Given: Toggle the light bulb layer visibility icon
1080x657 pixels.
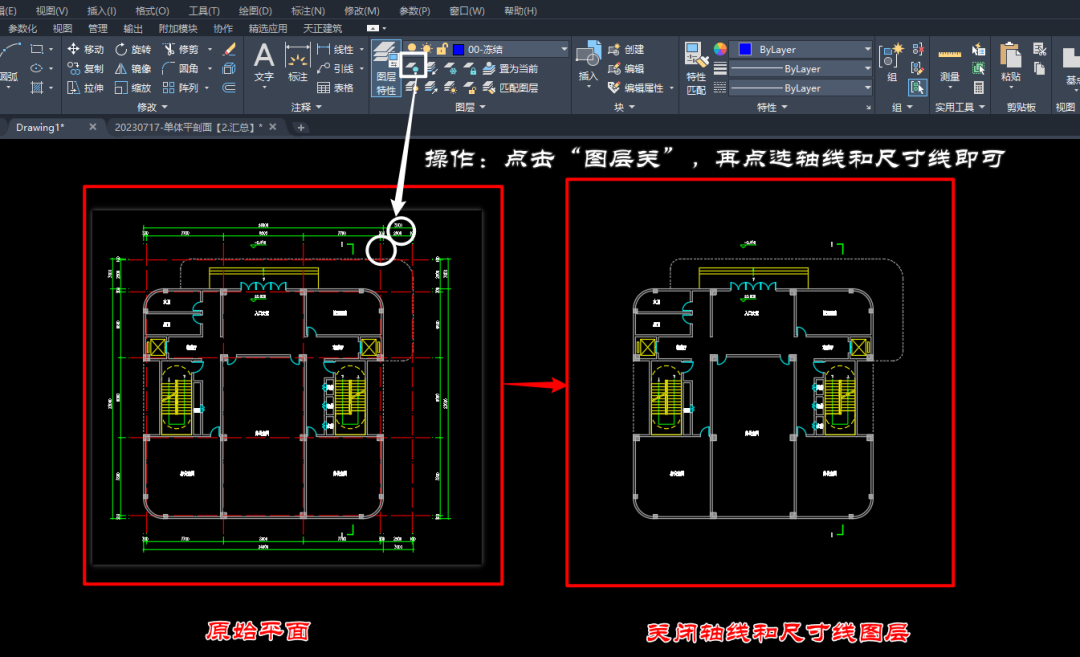Looking at the screenshot, I should point(412,47).
